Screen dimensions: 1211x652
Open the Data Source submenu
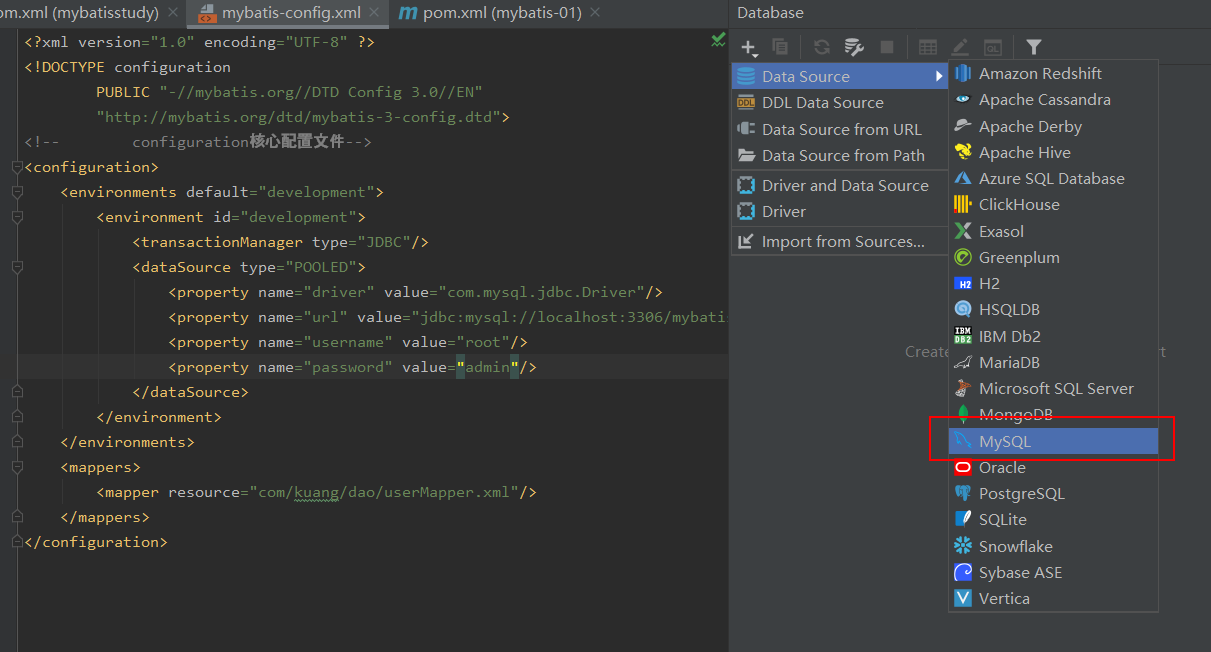tap(840, 76)
